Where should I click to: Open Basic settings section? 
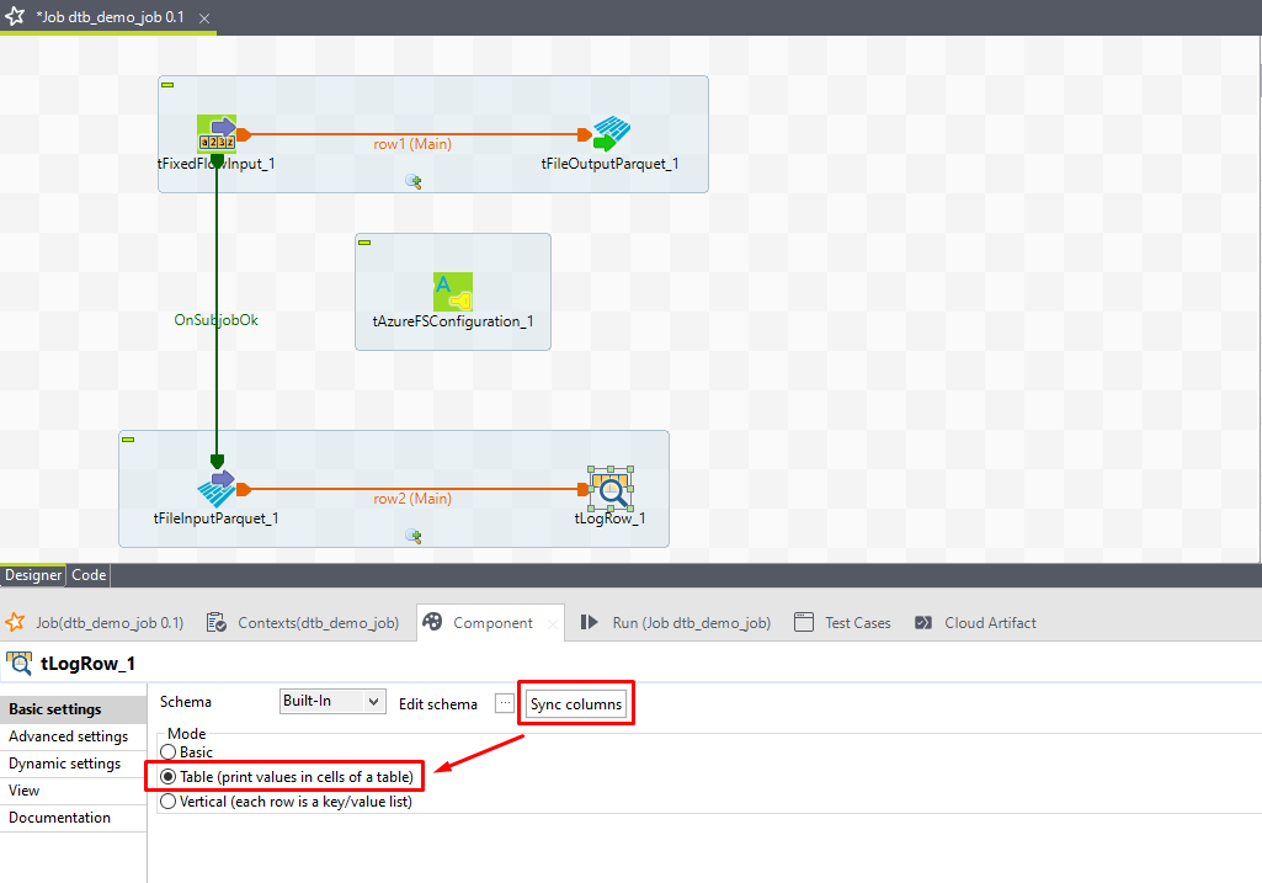73,709
